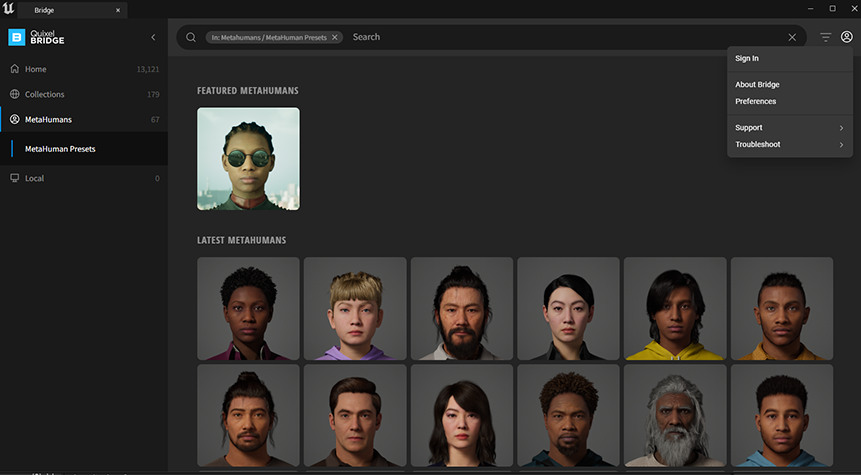The width and height of the screenshot is (861, 475).
Task: Open Collections in the sidebar
Action: tap(45, 94)
